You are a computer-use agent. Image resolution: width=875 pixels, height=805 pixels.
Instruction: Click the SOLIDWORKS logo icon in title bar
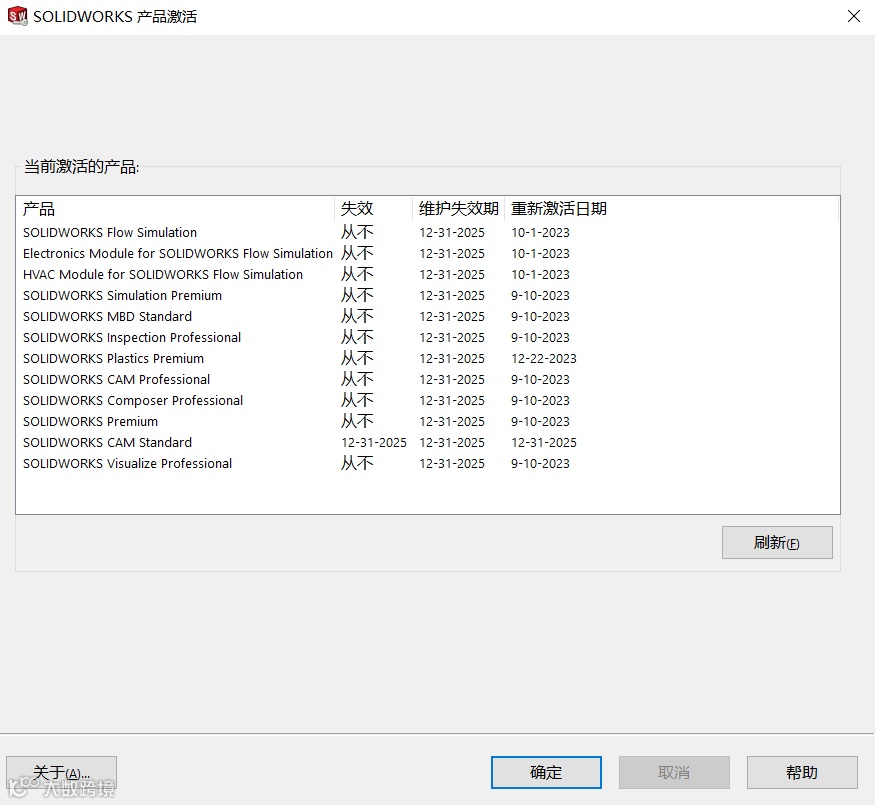[x=17, y=16]
